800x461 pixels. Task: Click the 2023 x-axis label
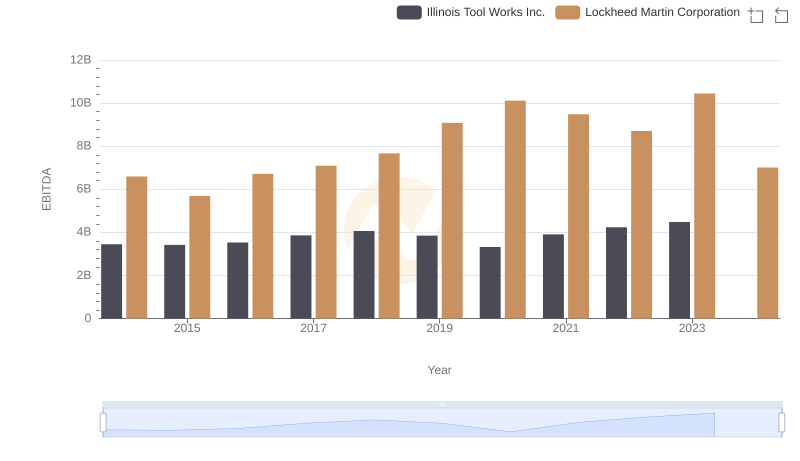pos(692,328)
